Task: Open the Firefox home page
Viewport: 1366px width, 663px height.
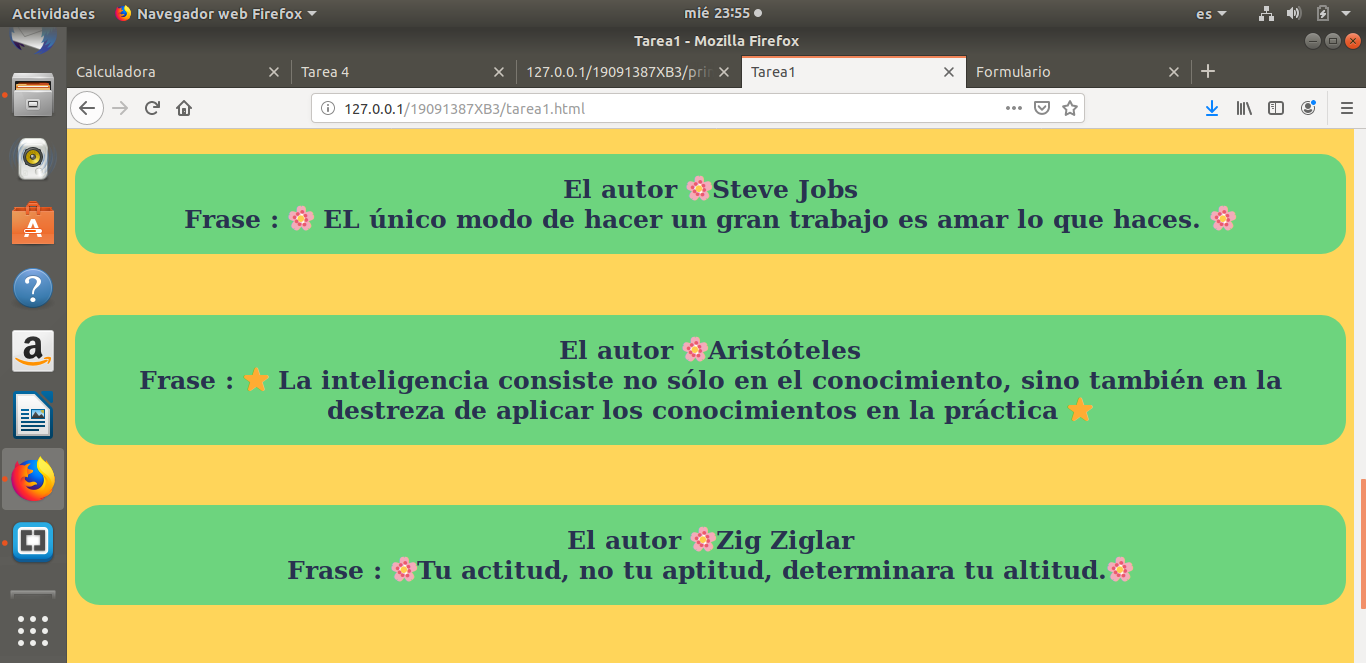Action: point(184,108)
